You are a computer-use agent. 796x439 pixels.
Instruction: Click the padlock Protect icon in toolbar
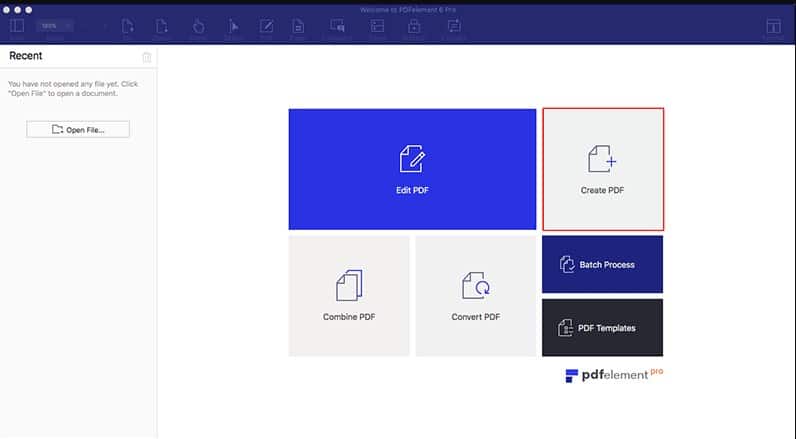(414, 26)
